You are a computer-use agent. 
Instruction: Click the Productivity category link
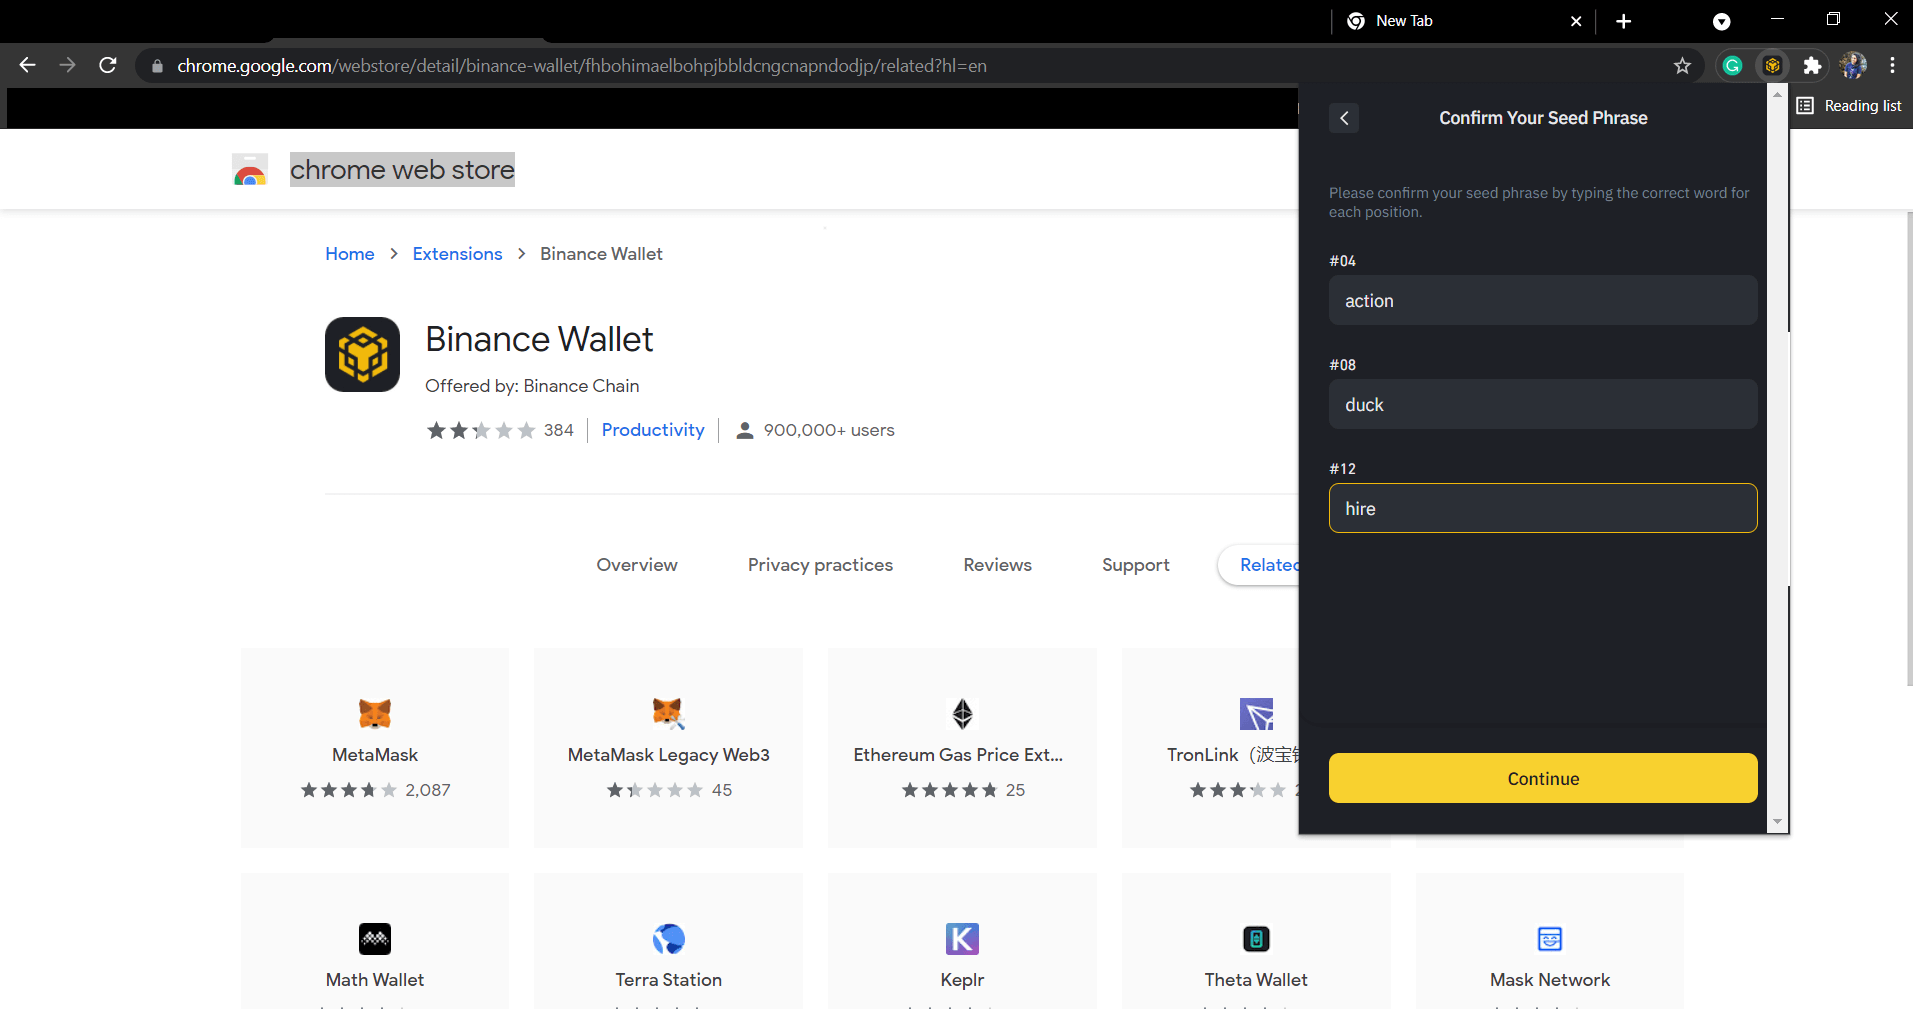click(x=652, y=430)
